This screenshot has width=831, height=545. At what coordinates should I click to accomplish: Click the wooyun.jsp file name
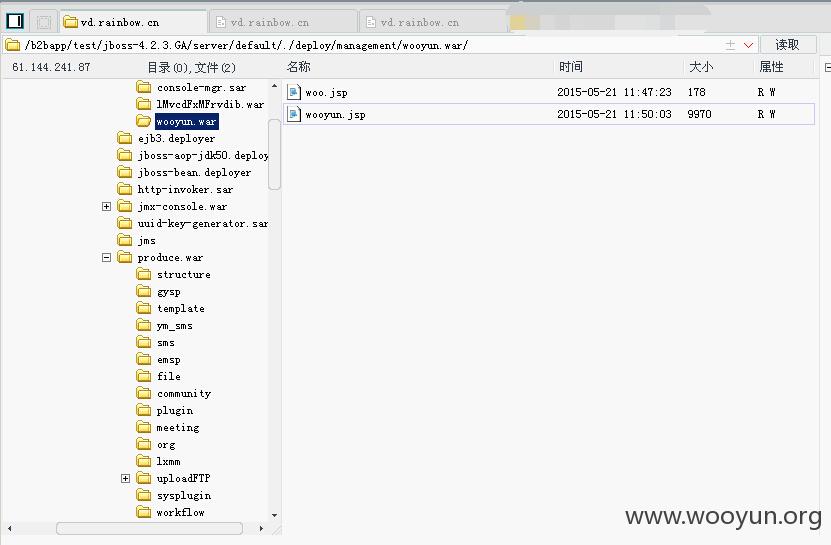[x=335, y=115]
